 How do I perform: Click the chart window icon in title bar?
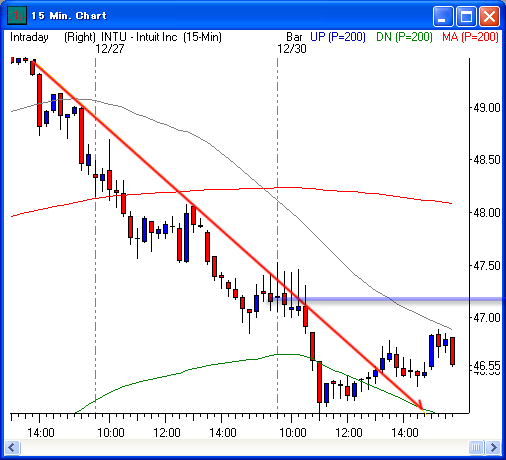click(17, 15)
